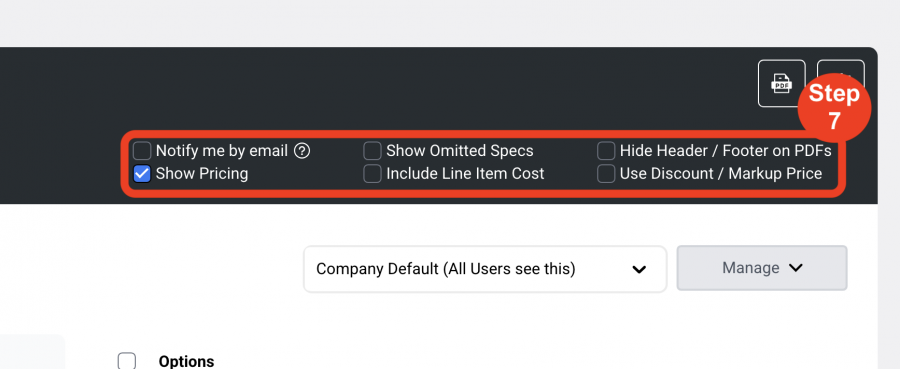
Task: Click the Show Pricing label text
Action: click(x=202, y=174)
